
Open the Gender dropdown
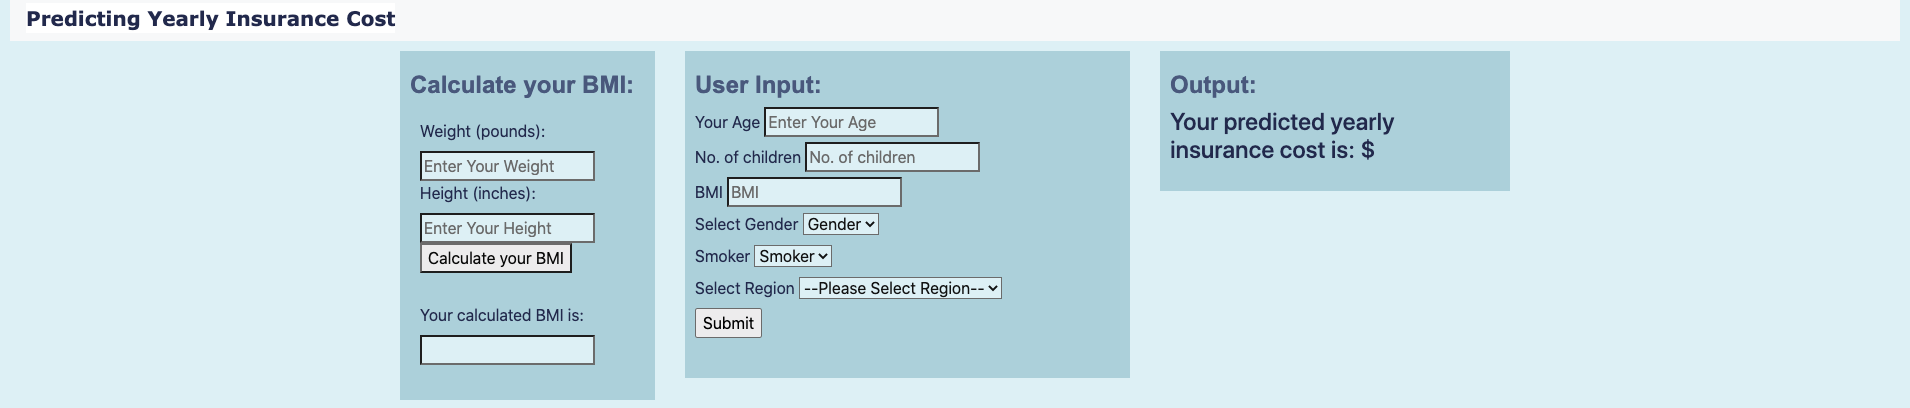coord(841,225)
